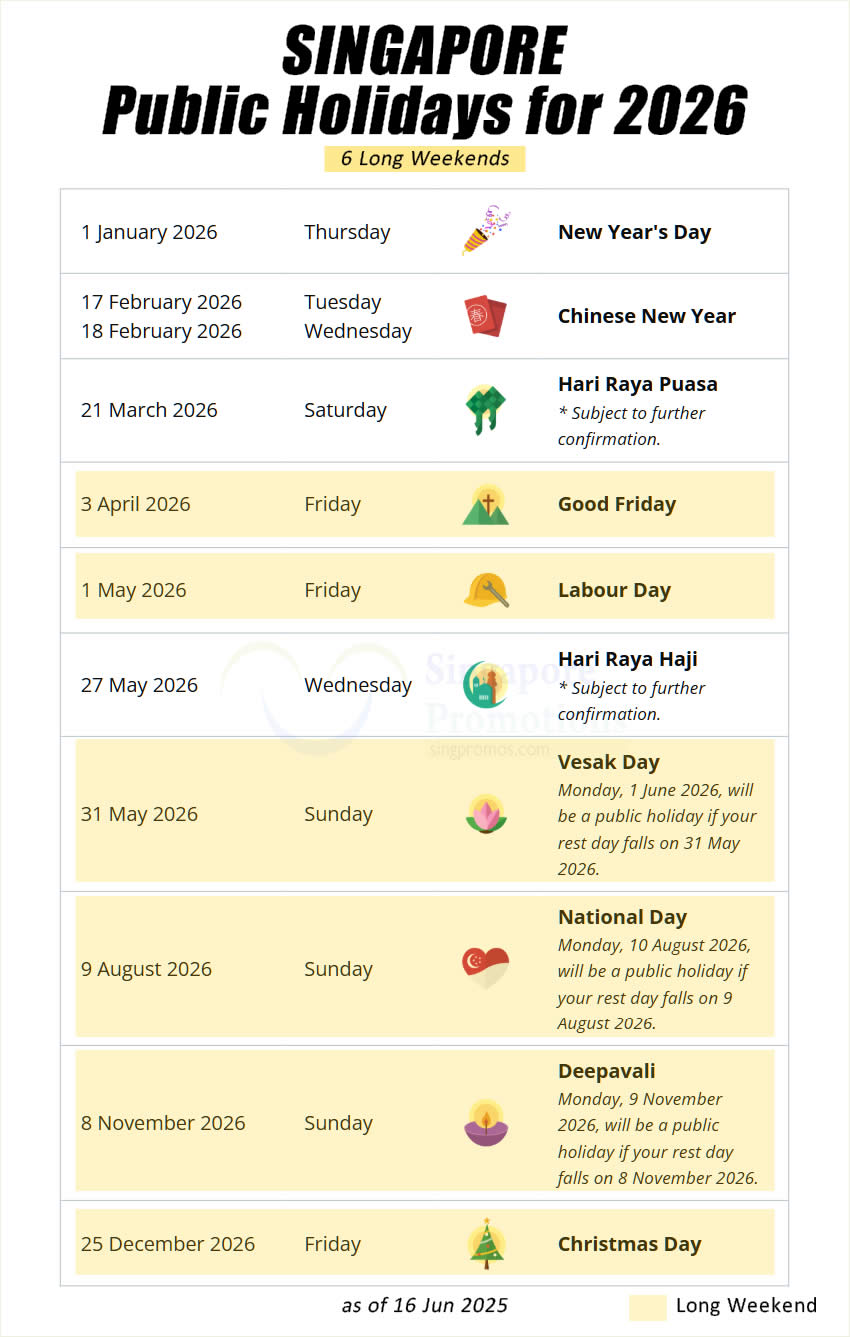Click the red packet Chinese New Year icon
This screenshot has height=1337, width=850.
click(x=486, y=316)
